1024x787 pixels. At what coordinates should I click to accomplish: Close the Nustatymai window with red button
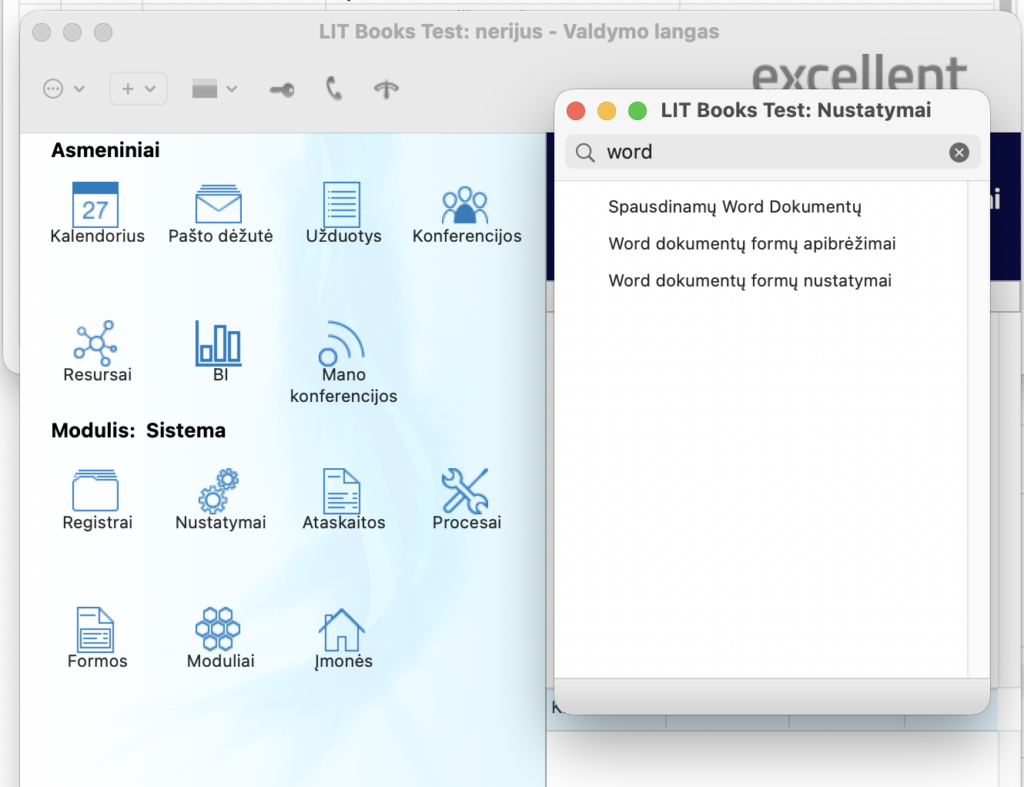tap(576, 111)
